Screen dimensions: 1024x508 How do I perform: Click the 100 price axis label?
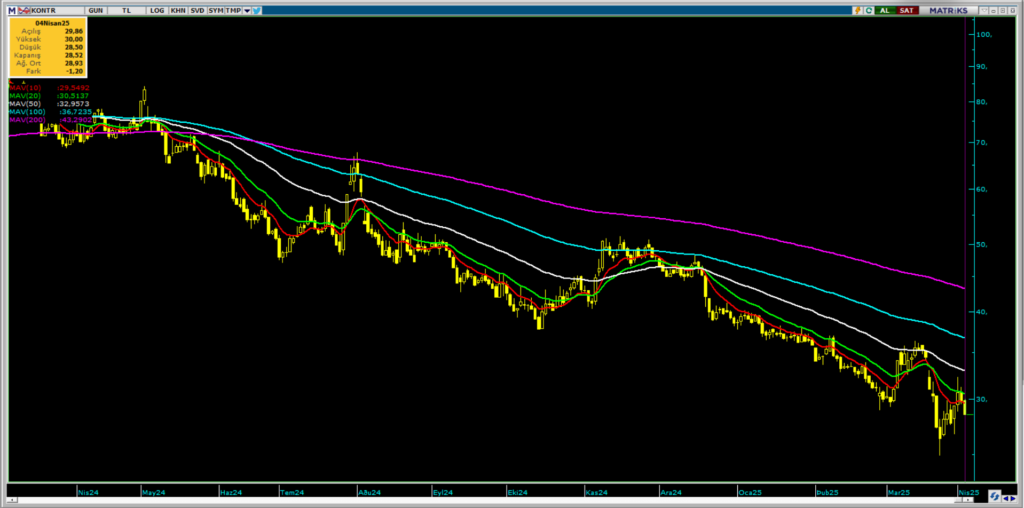pyautogui.click(x=984, y=35)
